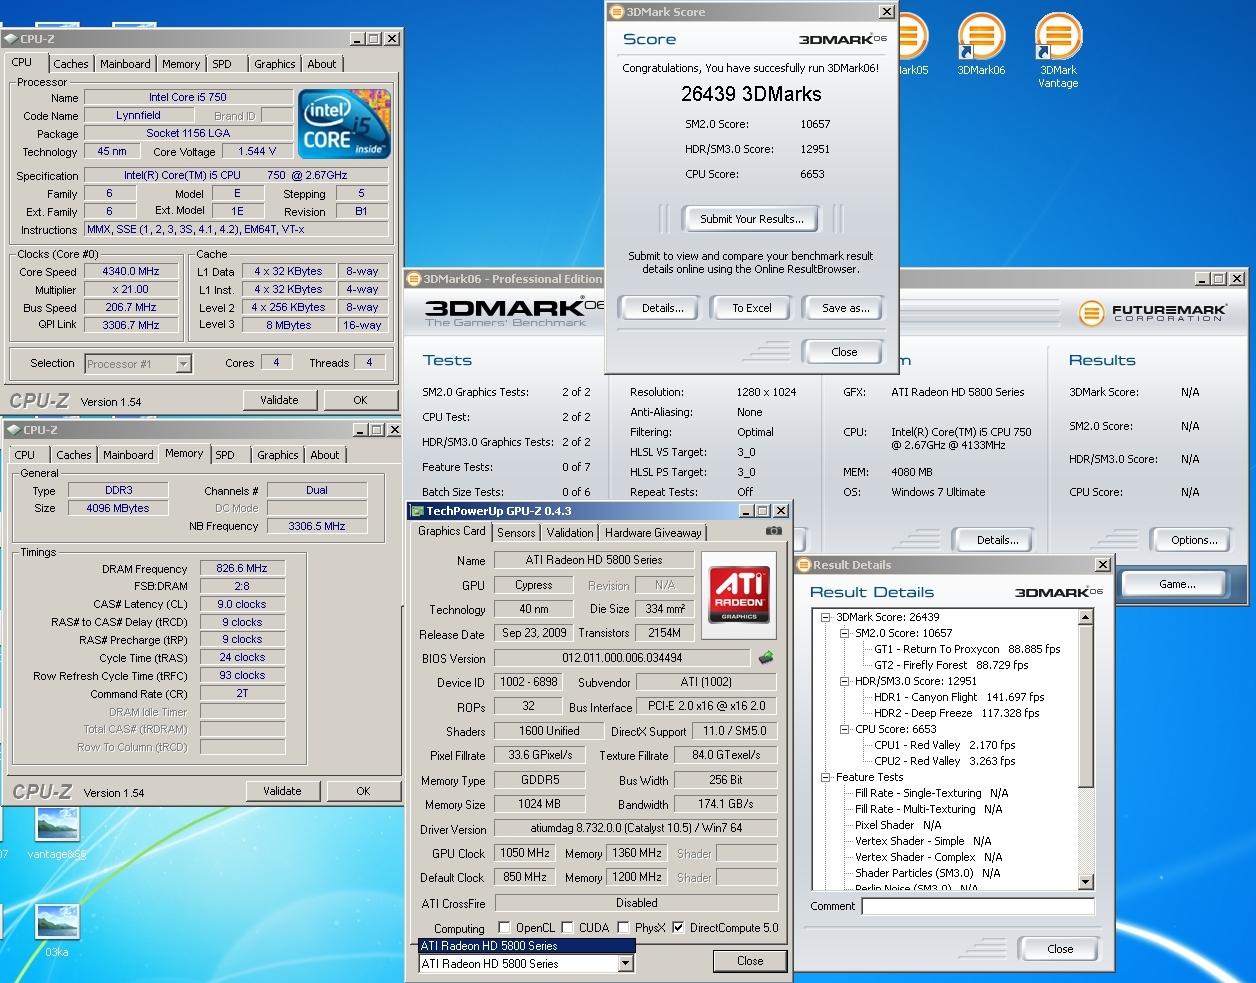Click the 3DMark Score title bar icon
The width and height of the screenshot is (1256, 983).
pos(616,12)
